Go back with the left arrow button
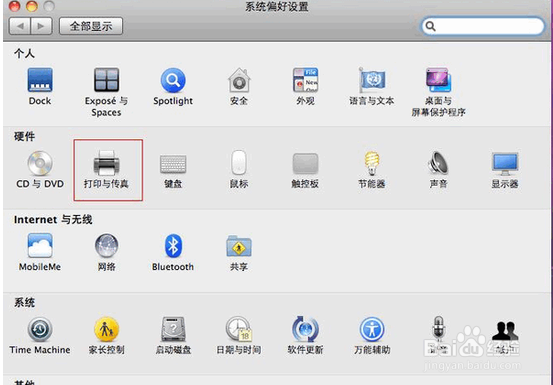 (20, 26)
